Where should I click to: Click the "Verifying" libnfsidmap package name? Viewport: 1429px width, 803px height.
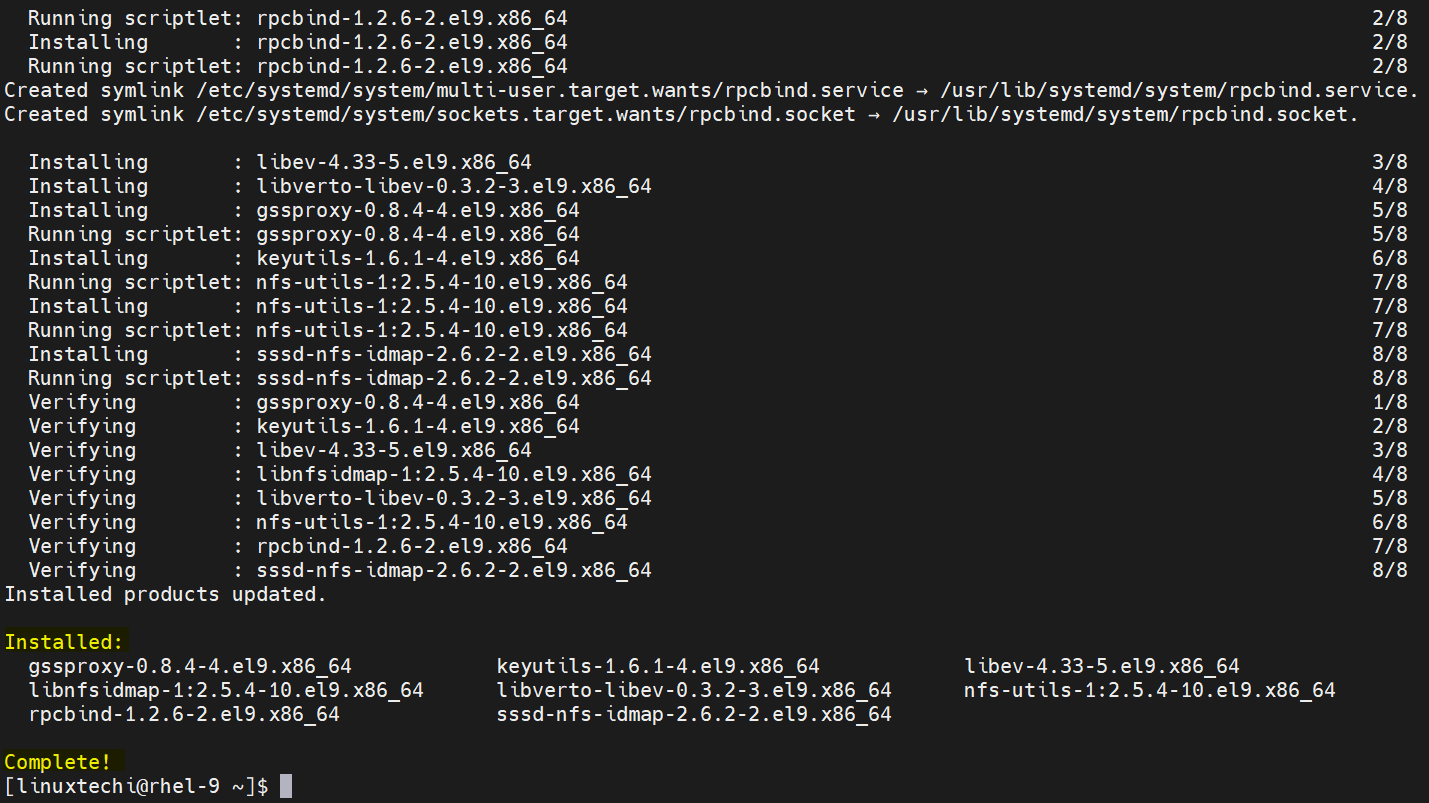pyautogui.click(x=454, y=474)
